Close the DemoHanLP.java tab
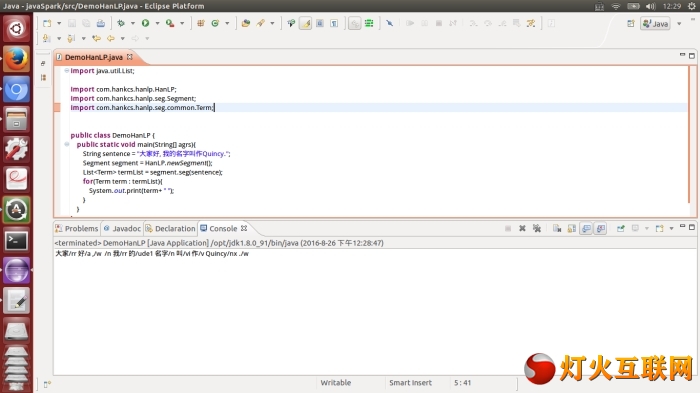This screenshot has height=393, width=700. coord(129,57)
